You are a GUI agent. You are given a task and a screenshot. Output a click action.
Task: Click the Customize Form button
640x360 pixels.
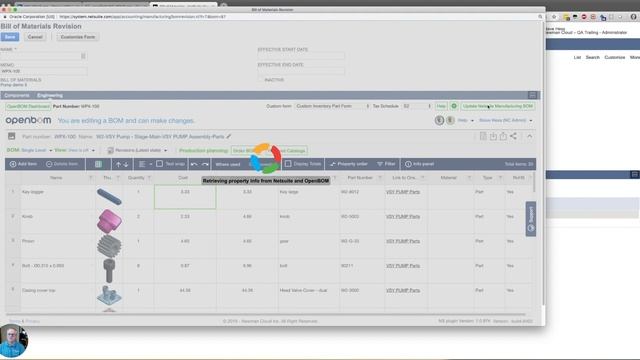point(78,37)
